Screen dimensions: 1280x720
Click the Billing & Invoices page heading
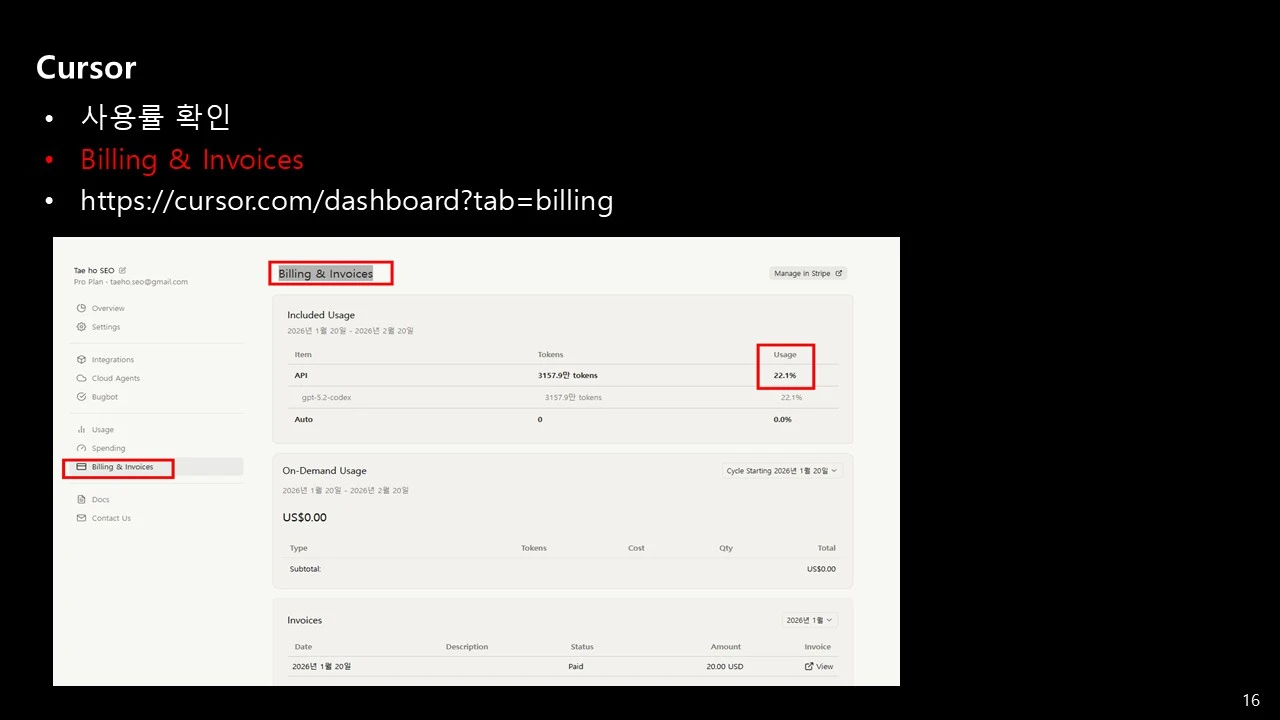pyautogui.click(x=326, y=274)
